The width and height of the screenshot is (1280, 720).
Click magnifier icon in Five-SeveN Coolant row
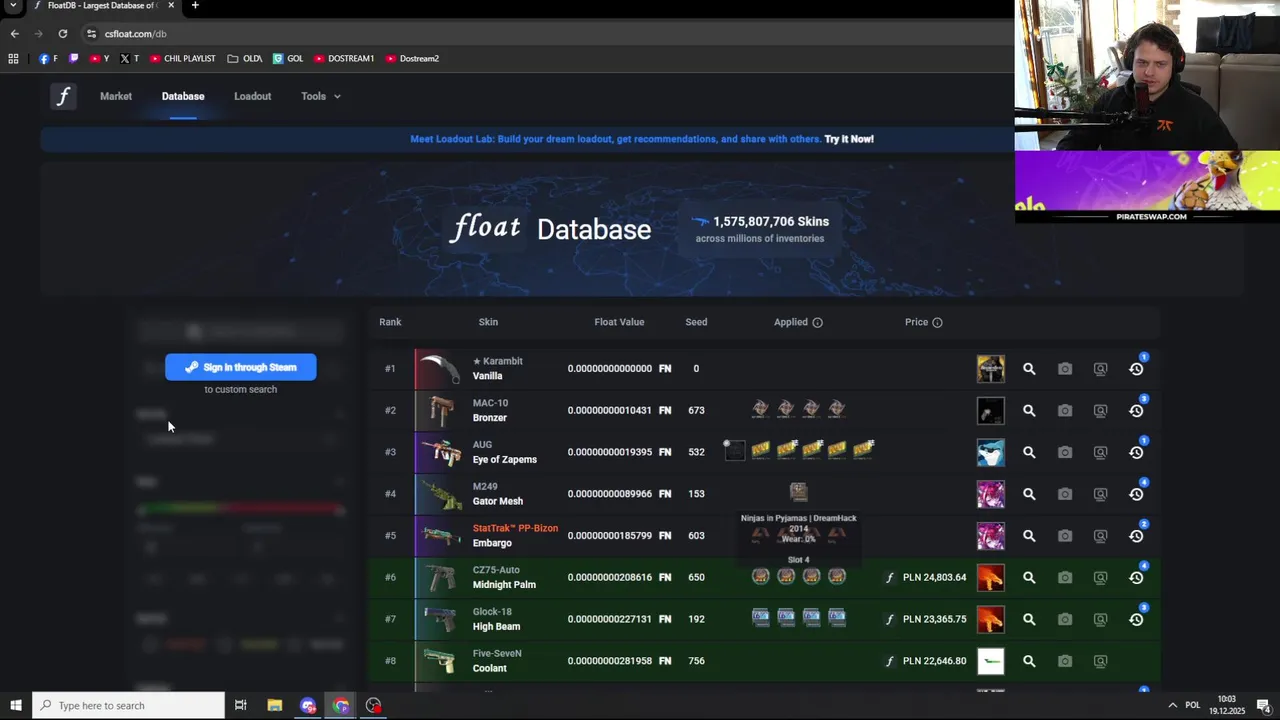coord(1029,661)
